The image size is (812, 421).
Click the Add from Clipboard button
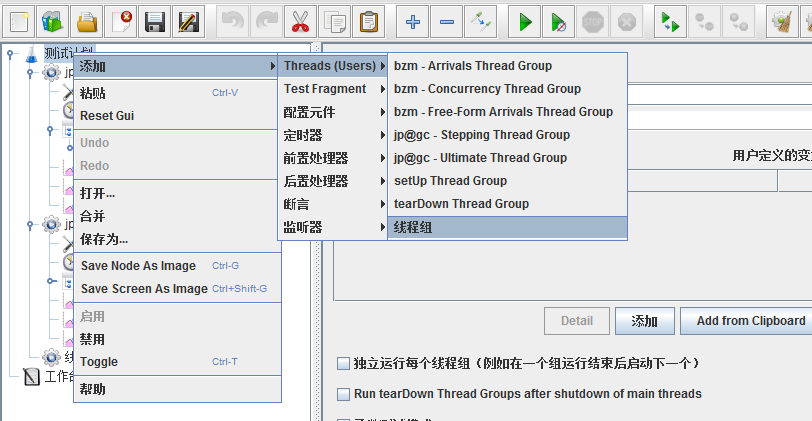(x=750, y=321)
